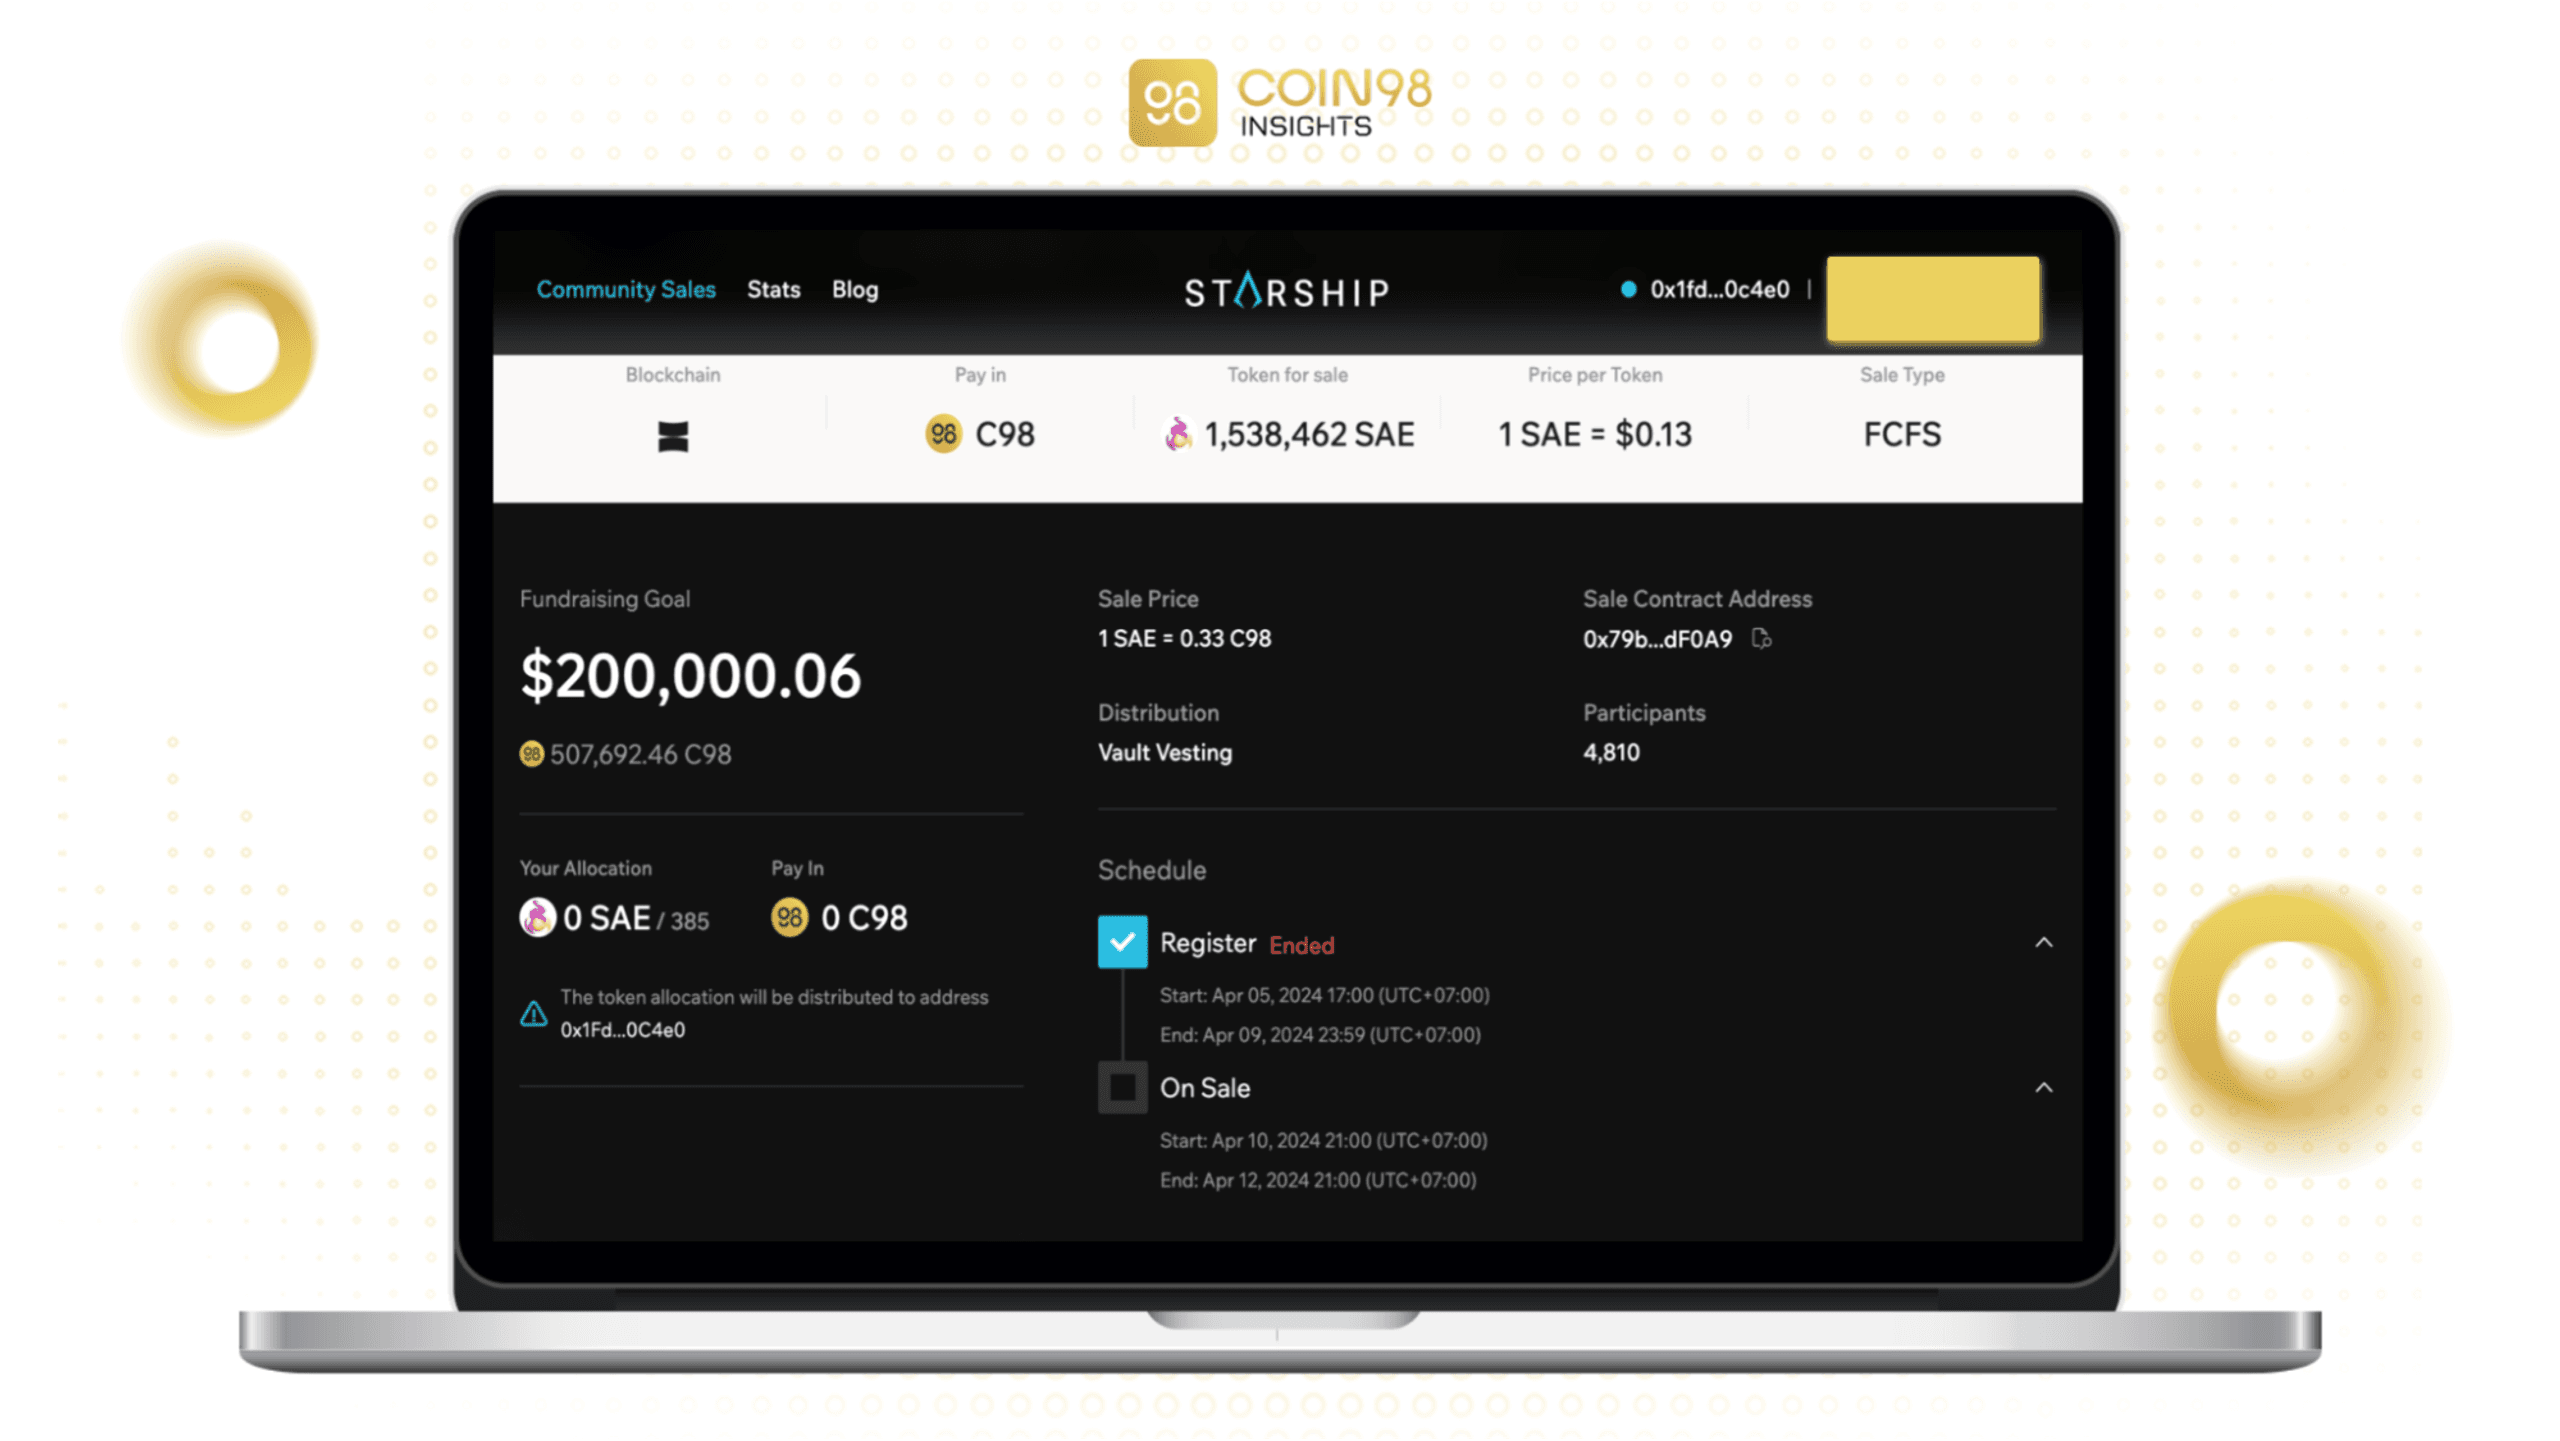Click the copy icon next to sale contract address
Viewport: 2560px width, 1441px height.
pyautogui.click(x=1767, y=638)
